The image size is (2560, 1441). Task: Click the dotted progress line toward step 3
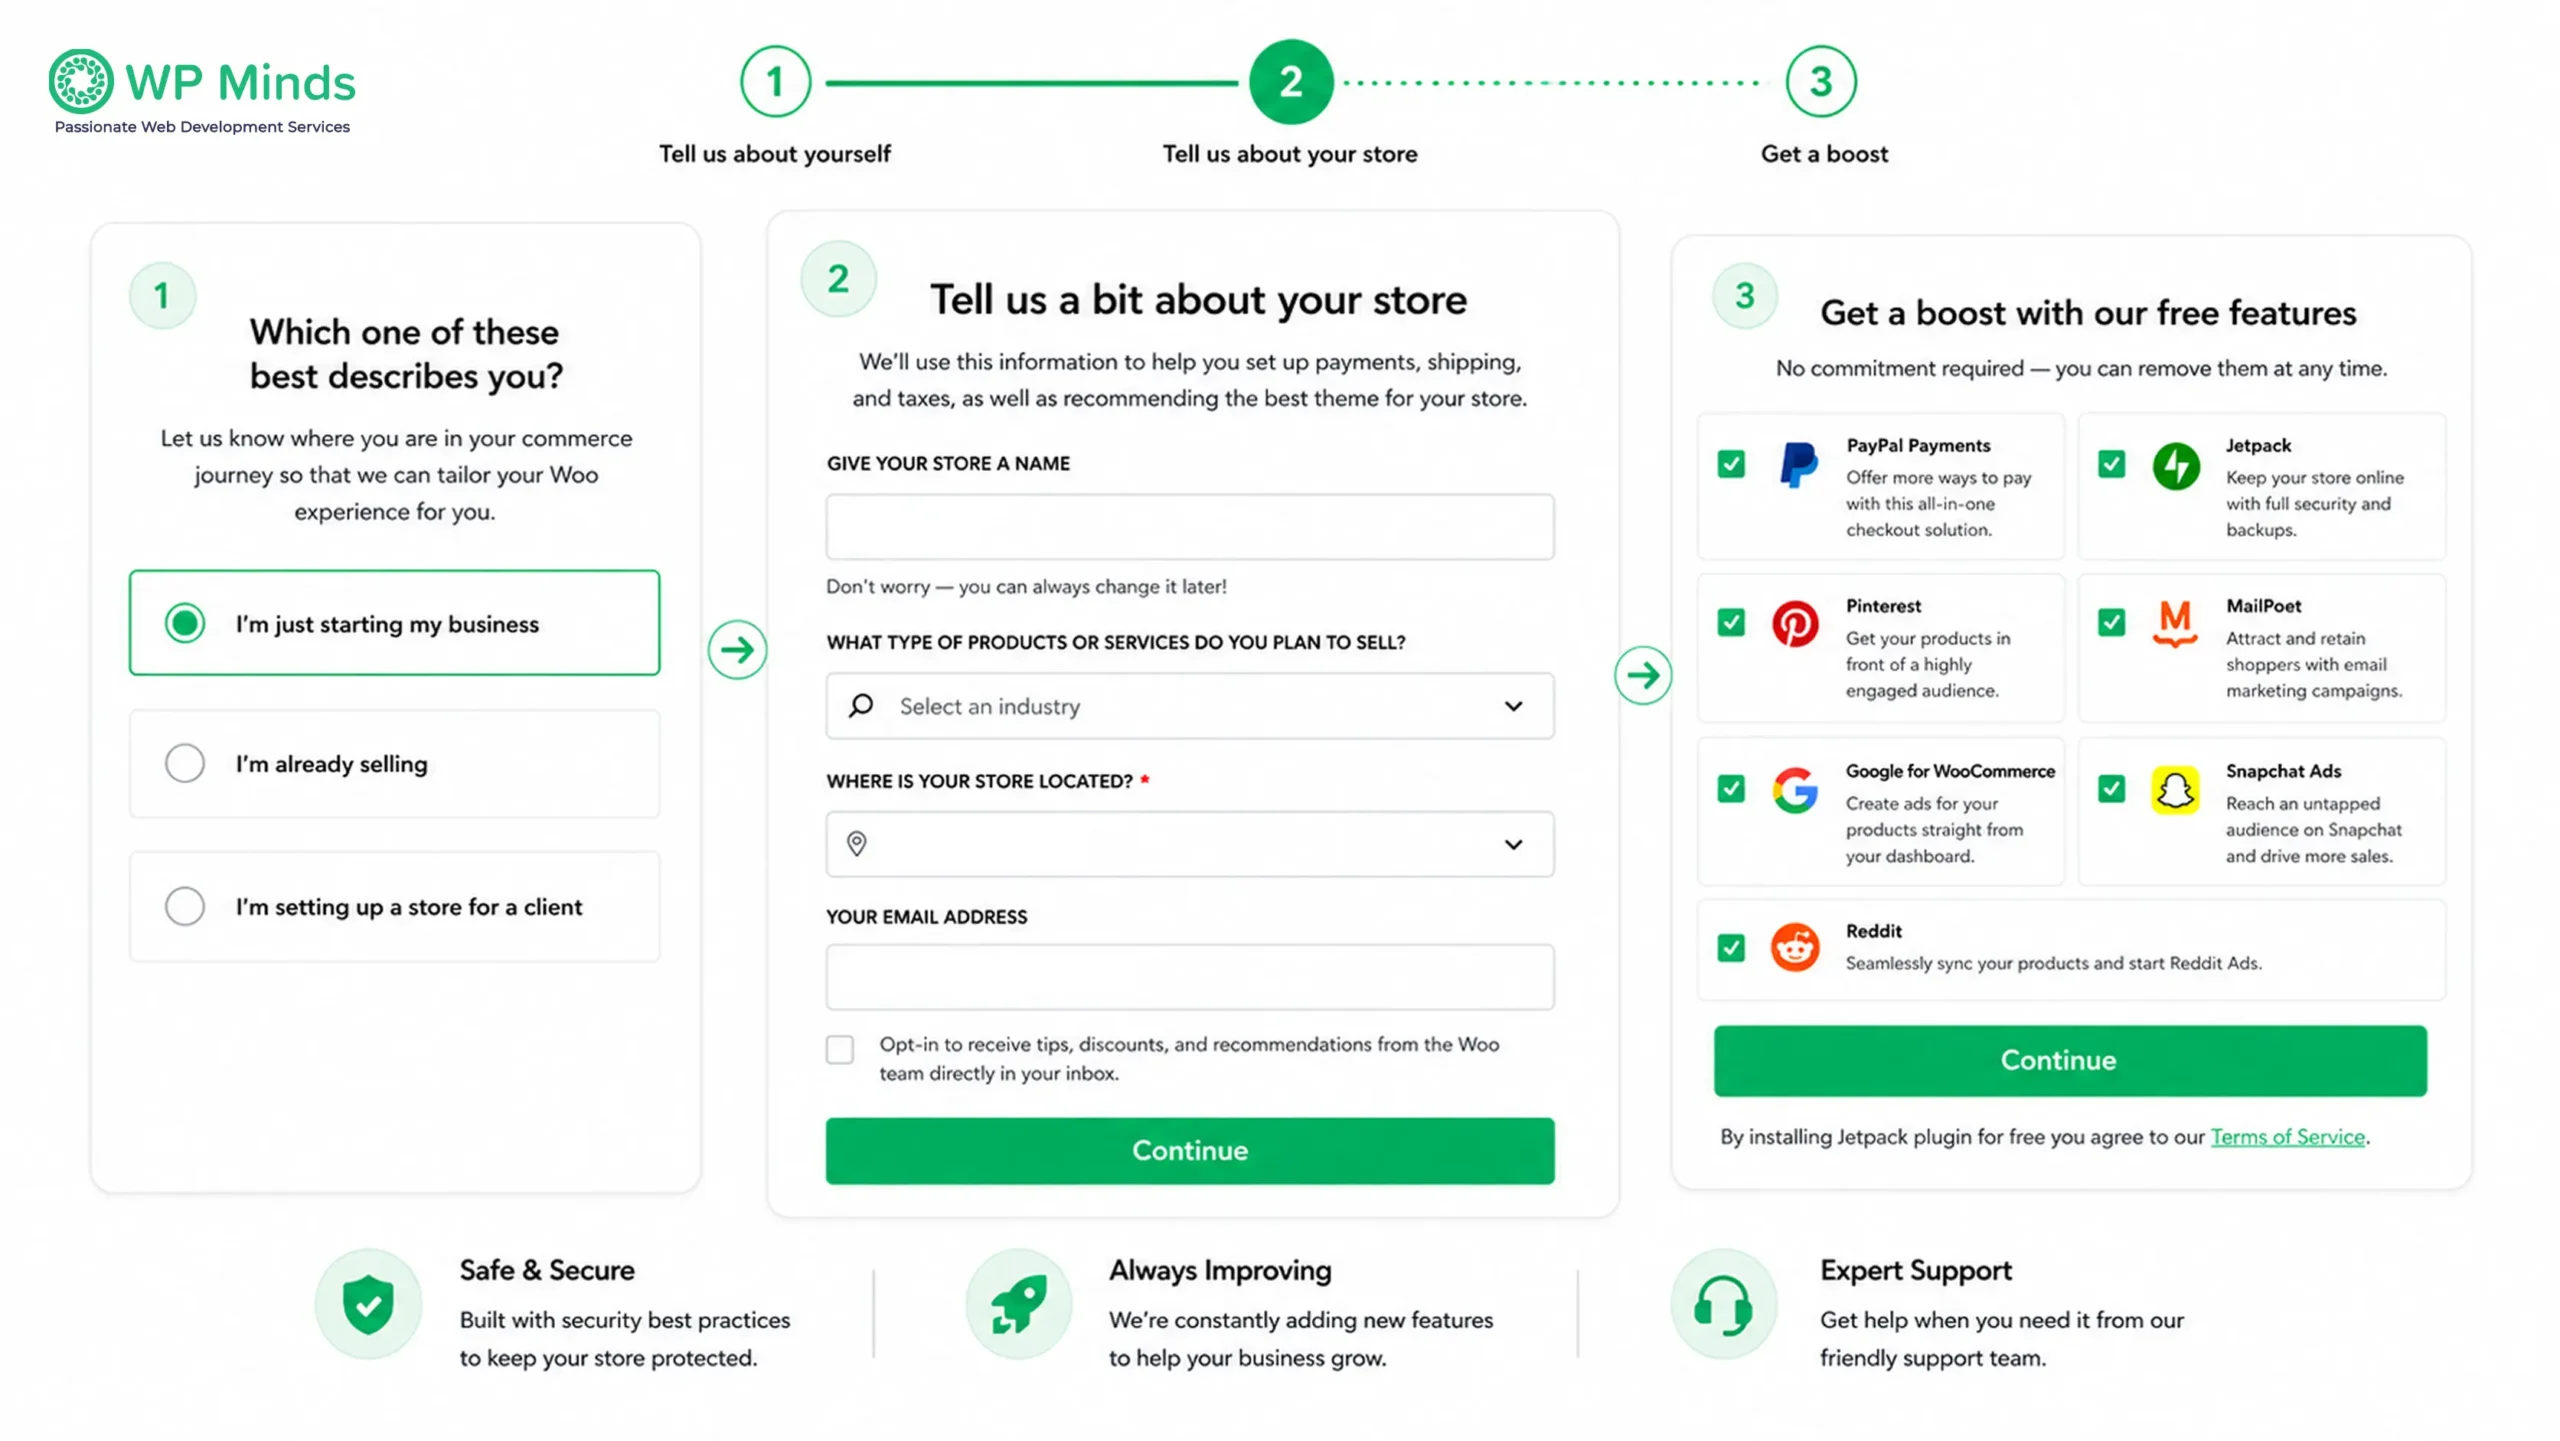coord(1552,82)
